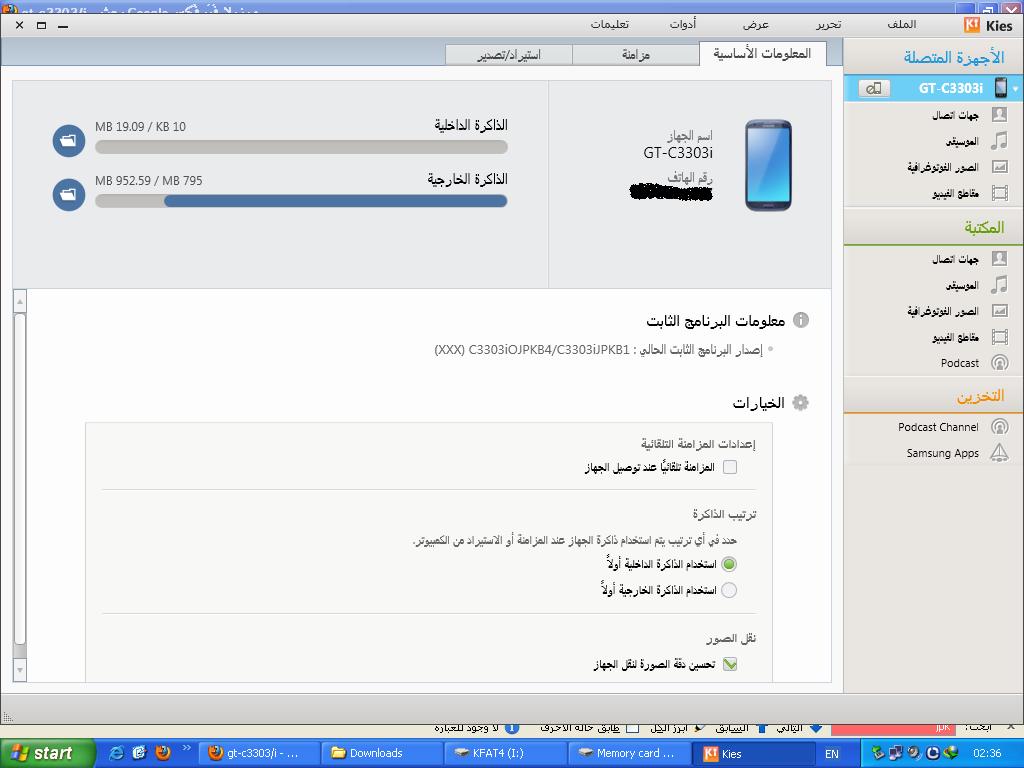Switch to Downloads taskbar window
The image size is (1024, 768).
[x=381, y=753]
